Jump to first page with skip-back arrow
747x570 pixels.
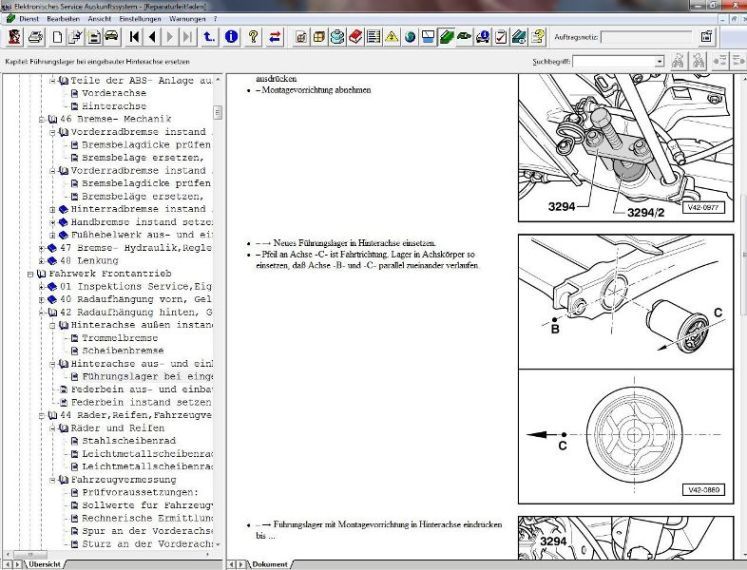tap(135, 37)
